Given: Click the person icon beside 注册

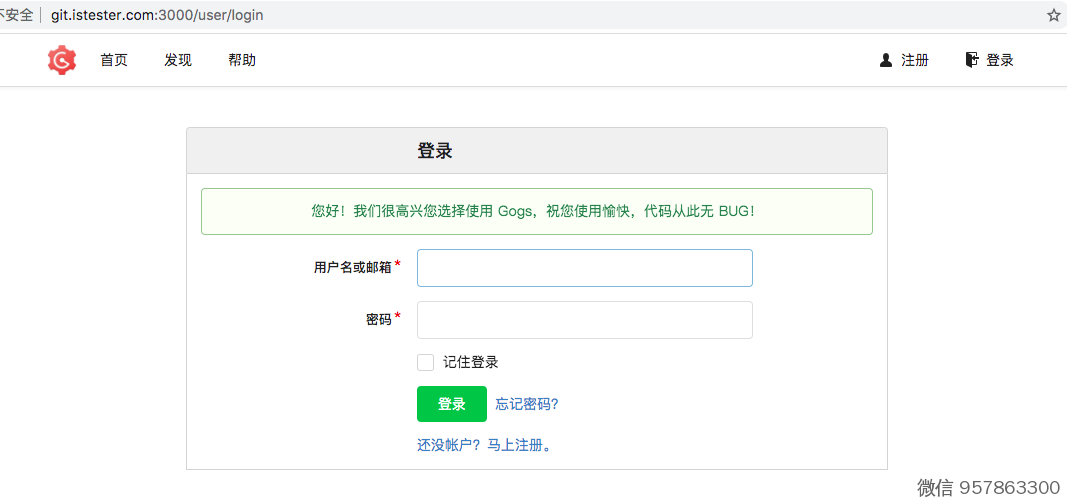Looking at the screenshot, I should [x=885, y=60].
